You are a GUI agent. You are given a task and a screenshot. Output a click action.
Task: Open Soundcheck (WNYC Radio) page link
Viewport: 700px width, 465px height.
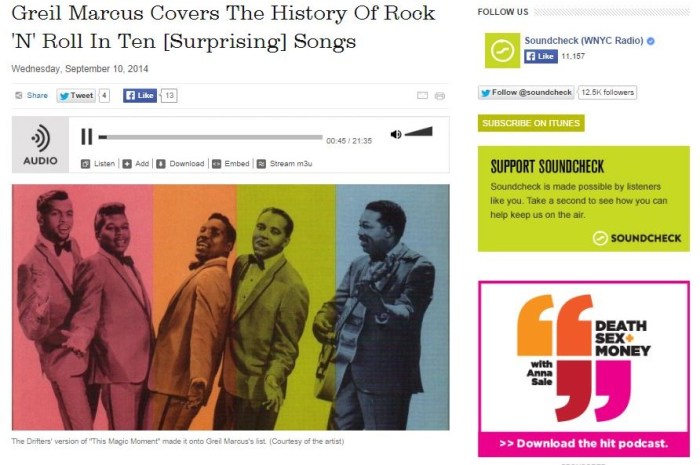coord(584,41)
